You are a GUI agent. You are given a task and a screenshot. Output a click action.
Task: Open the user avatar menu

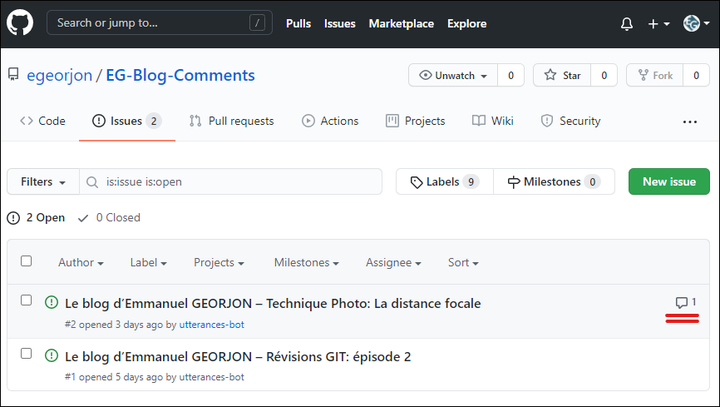(x=696, y=23)
